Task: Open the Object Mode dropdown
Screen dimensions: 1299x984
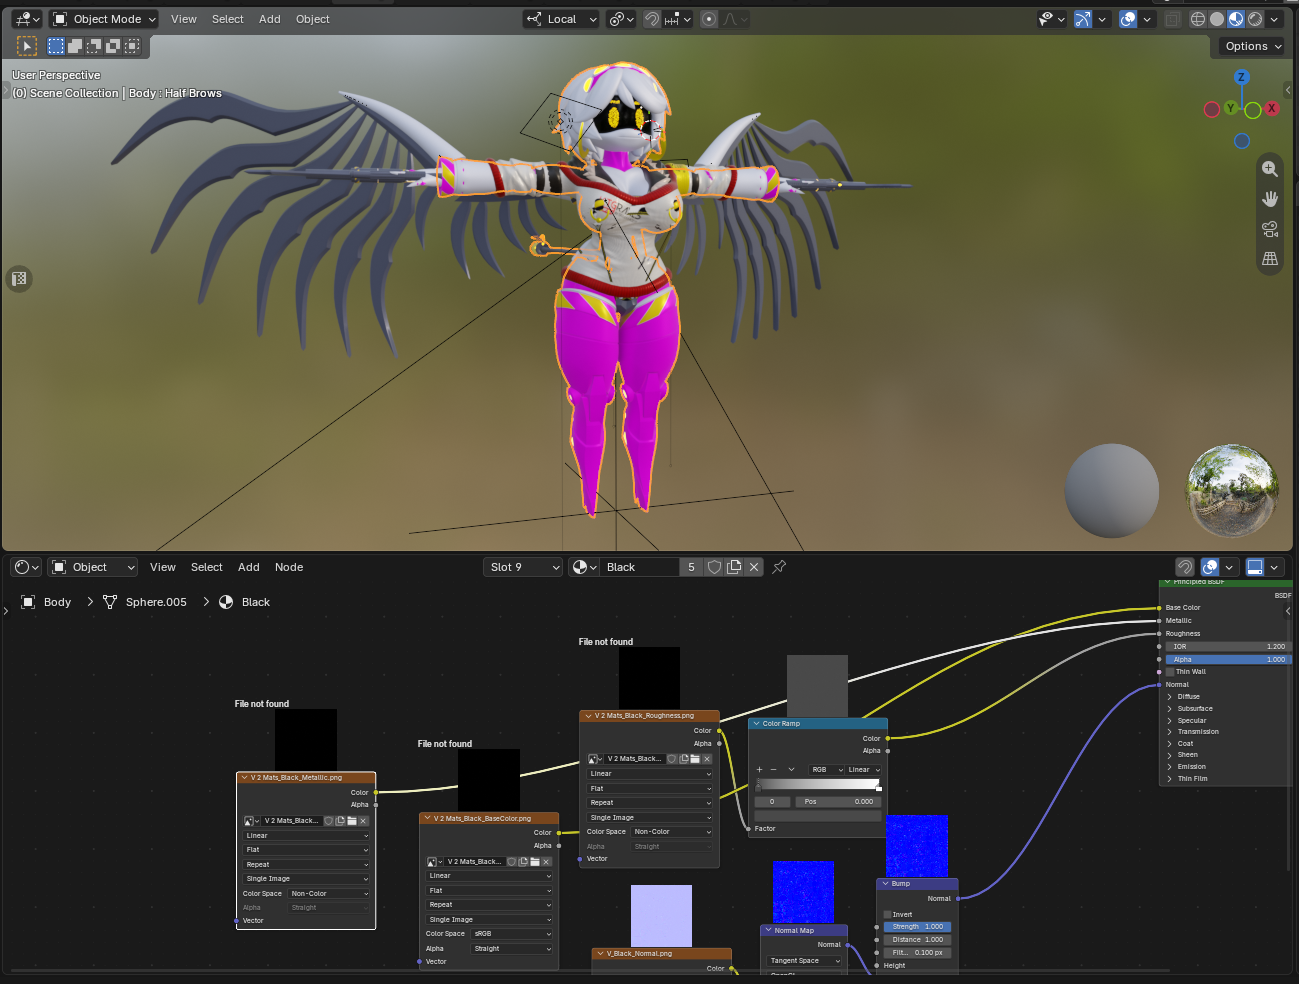Action: click(x=104, y=19)
